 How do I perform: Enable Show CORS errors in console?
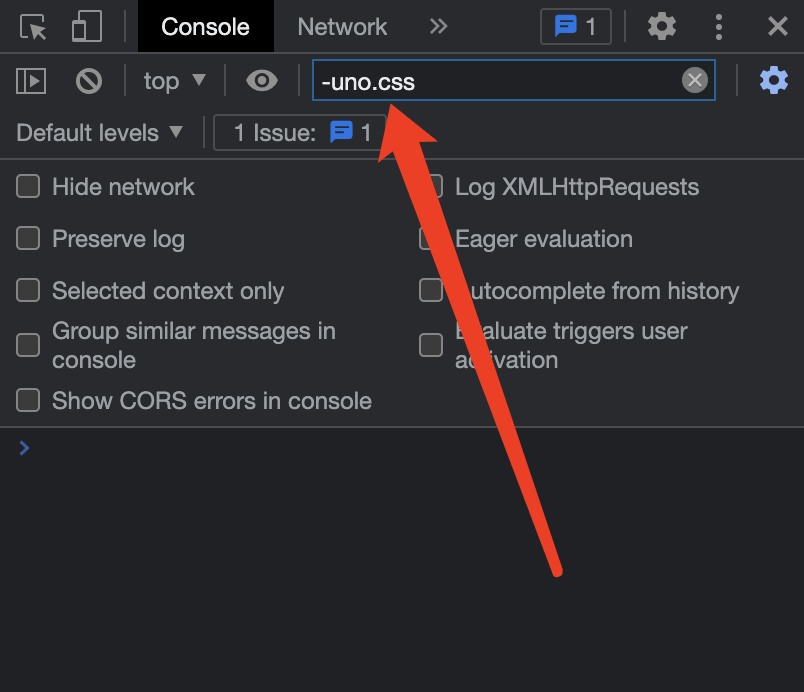pyautogui.click(x=28, y=400)
